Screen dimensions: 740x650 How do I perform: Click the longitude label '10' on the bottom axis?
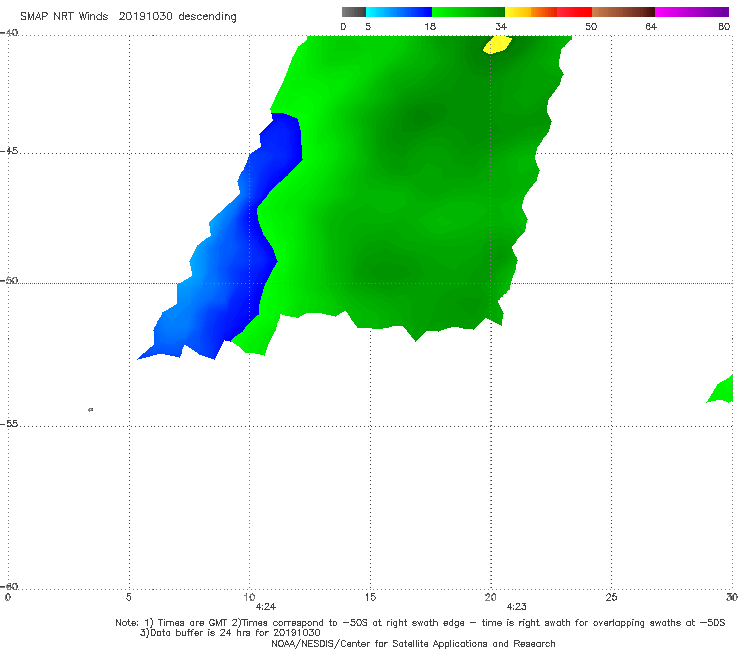(x=249, y=598)
